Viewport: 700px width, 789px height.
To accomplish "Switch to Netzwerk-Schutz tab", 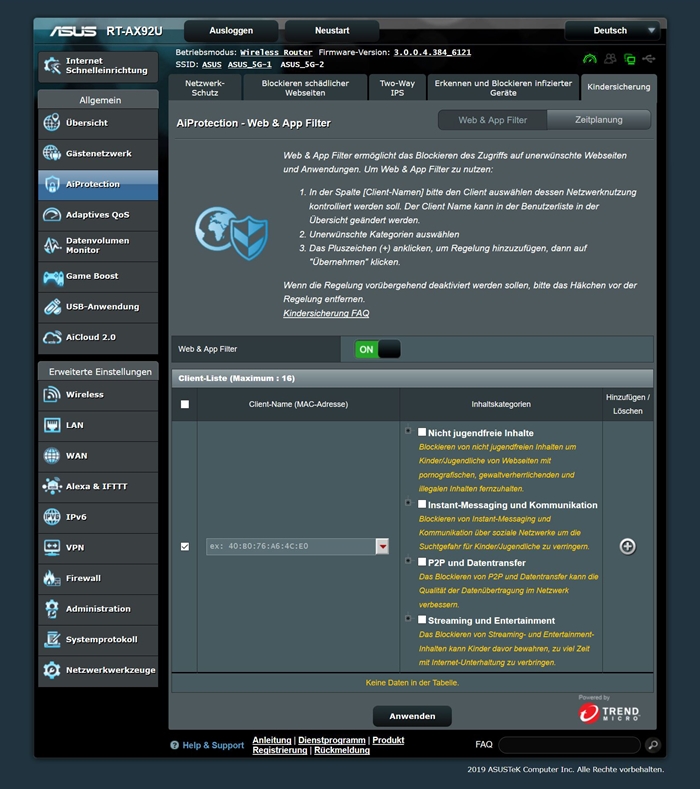I will 205,88.
